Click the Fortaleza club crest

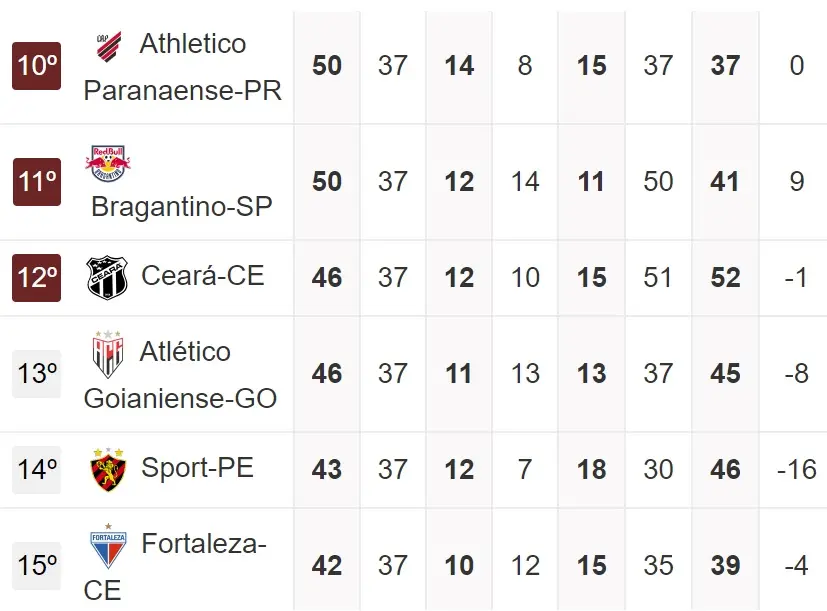[x=107, y=547]
